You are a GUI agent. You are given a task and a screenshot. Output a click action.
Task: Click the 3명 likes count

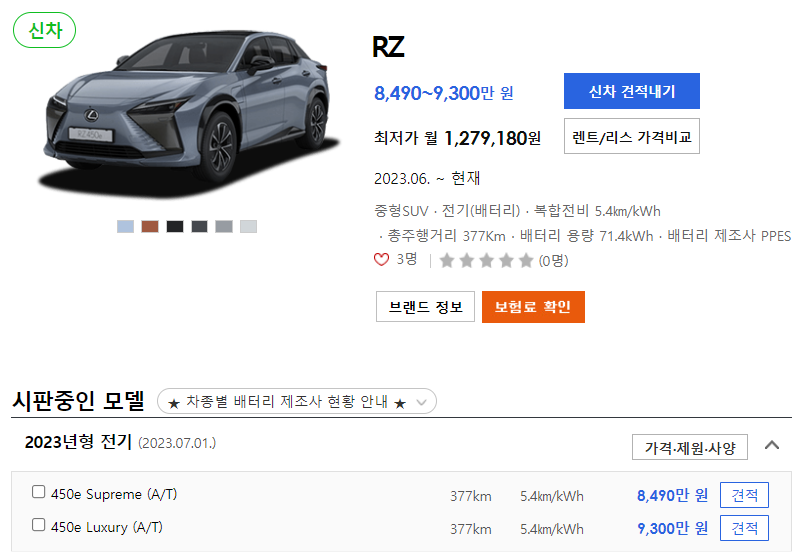[407, 259]
